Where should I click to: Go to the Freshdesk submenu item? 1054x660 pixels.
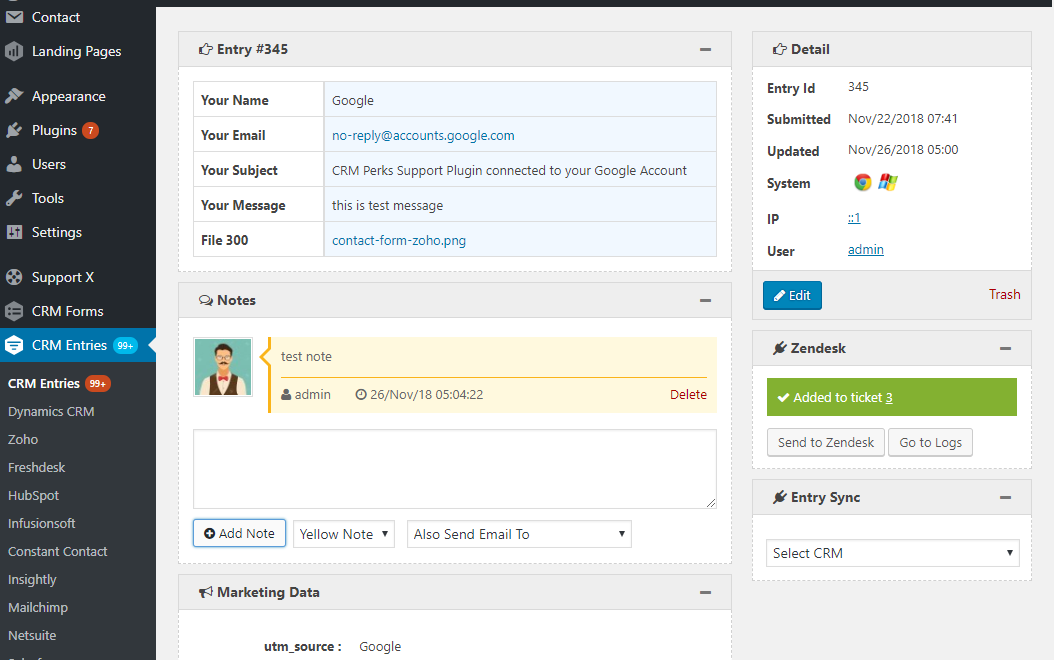click(x=36, y=467)
